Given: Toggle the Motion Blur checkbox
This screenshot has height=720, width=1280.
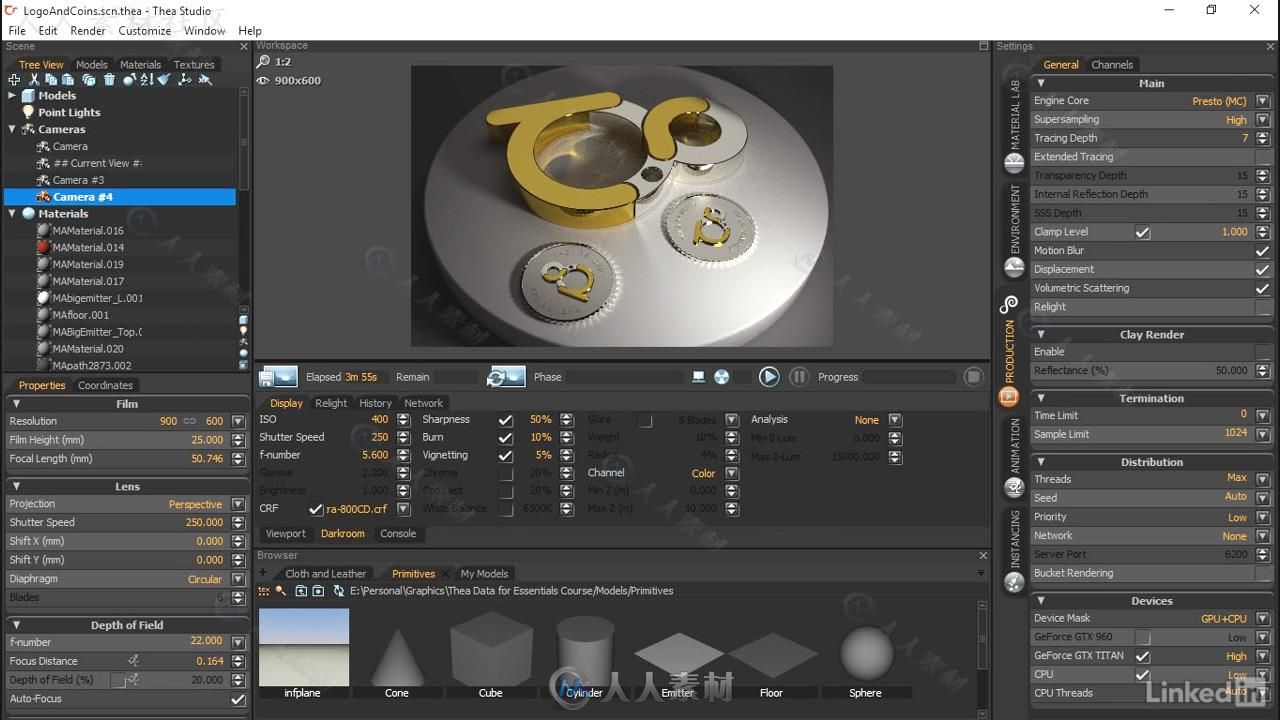Looking at the screenshot, I should [1262, 251].
